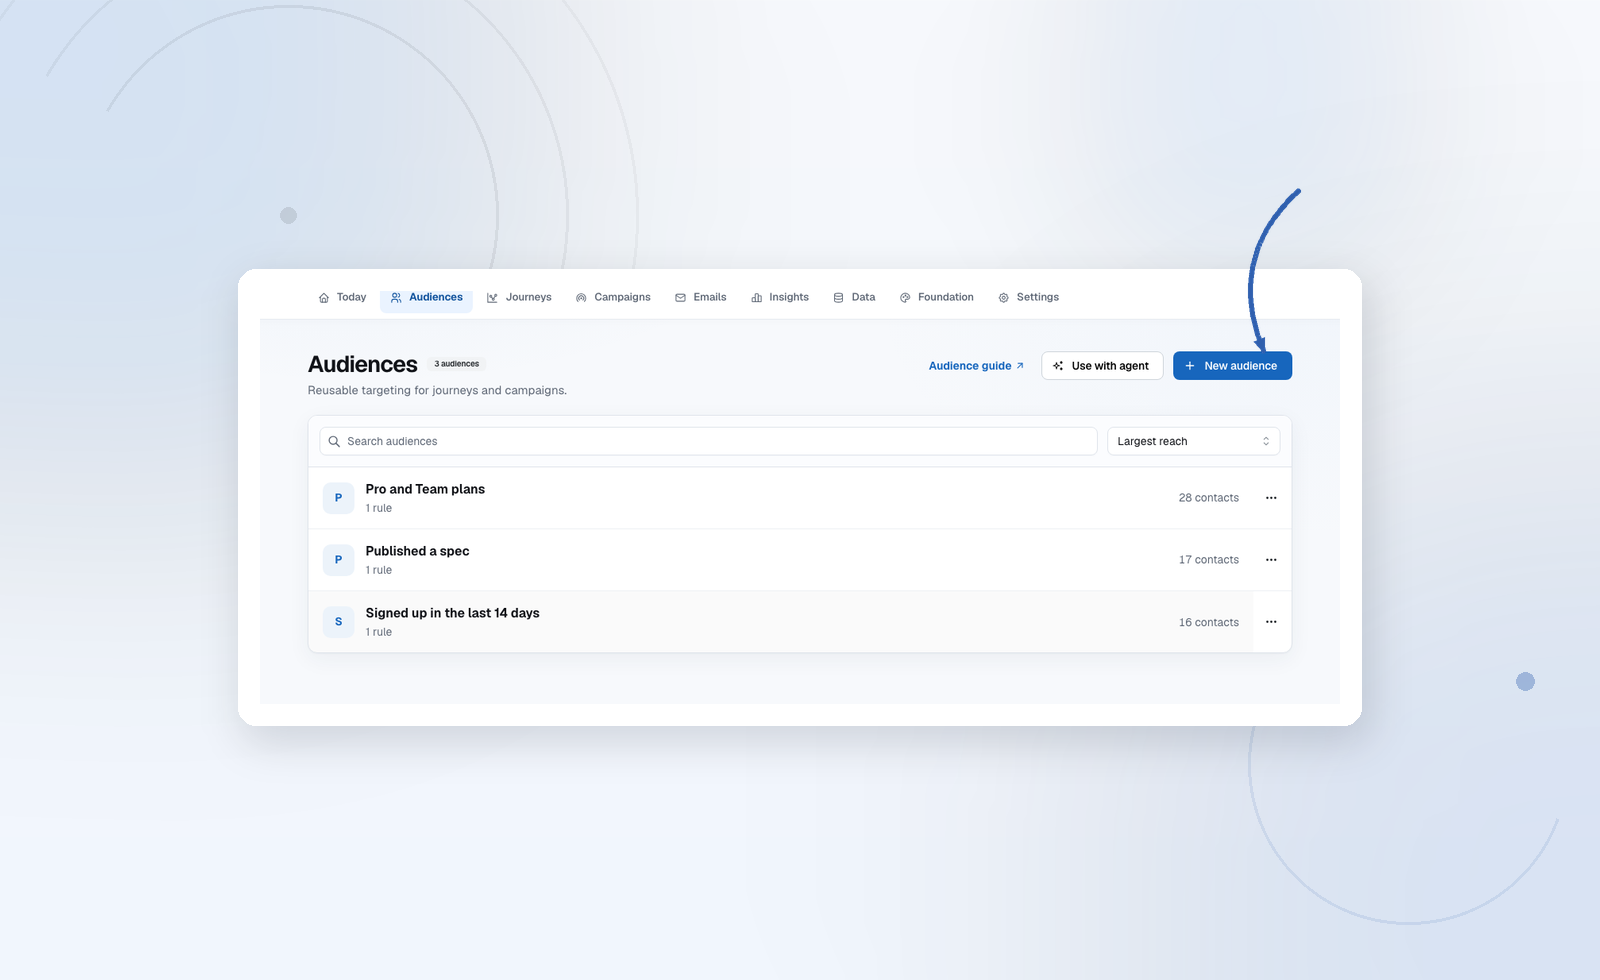Click the Today home icon

coord(324,298)
